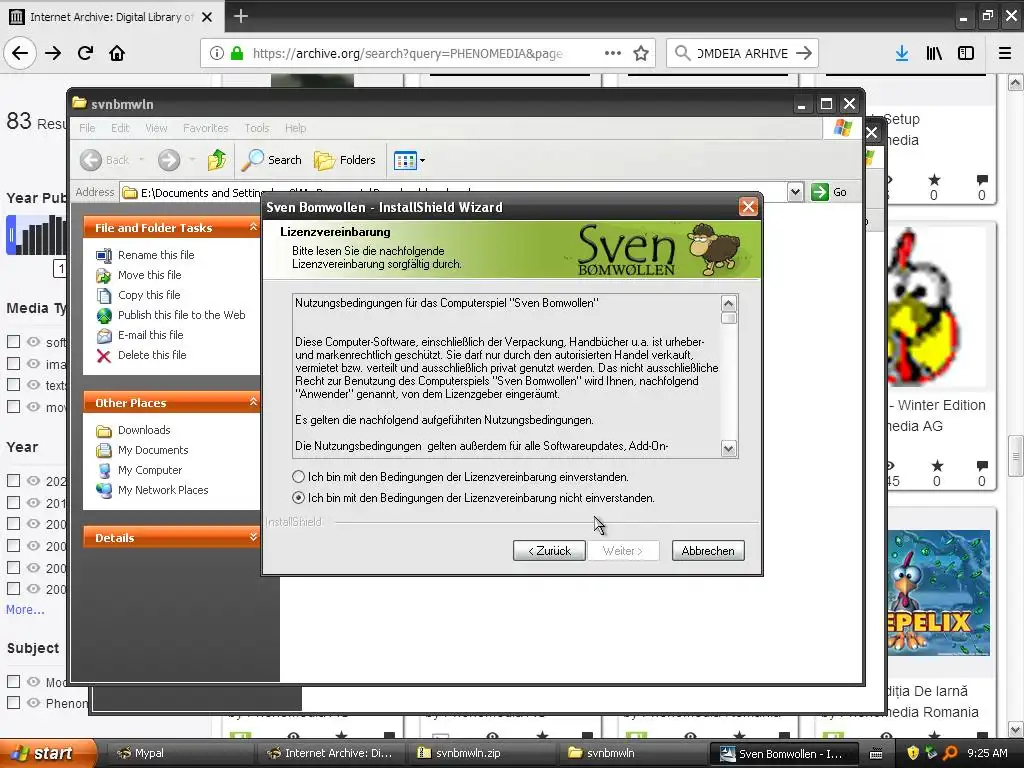Open the Explorer address bar dropdown
Screen dimensions: 1024x768
pyautogui.click(x=795, y=192)
